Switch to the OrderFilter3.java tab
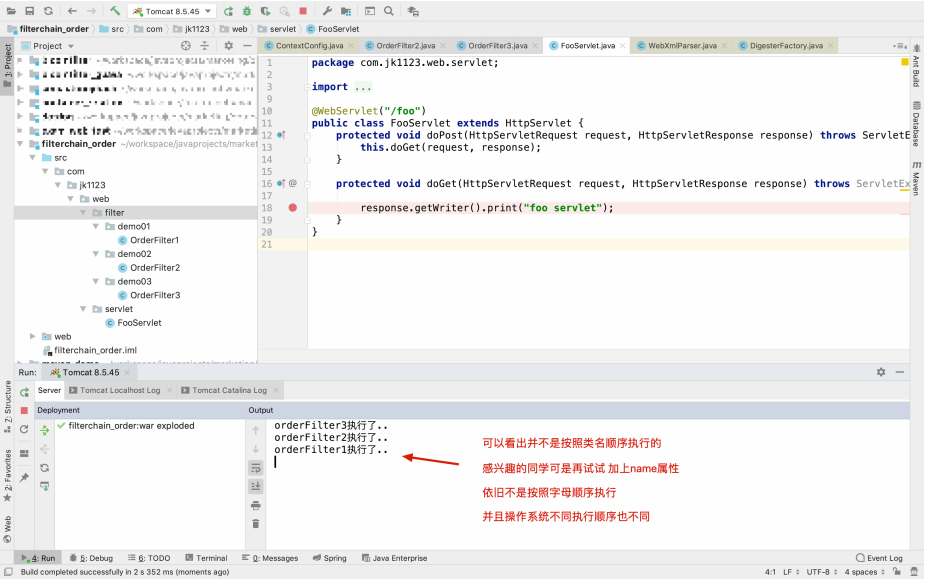This screenshot has height=579, width=925. (497, 45)
